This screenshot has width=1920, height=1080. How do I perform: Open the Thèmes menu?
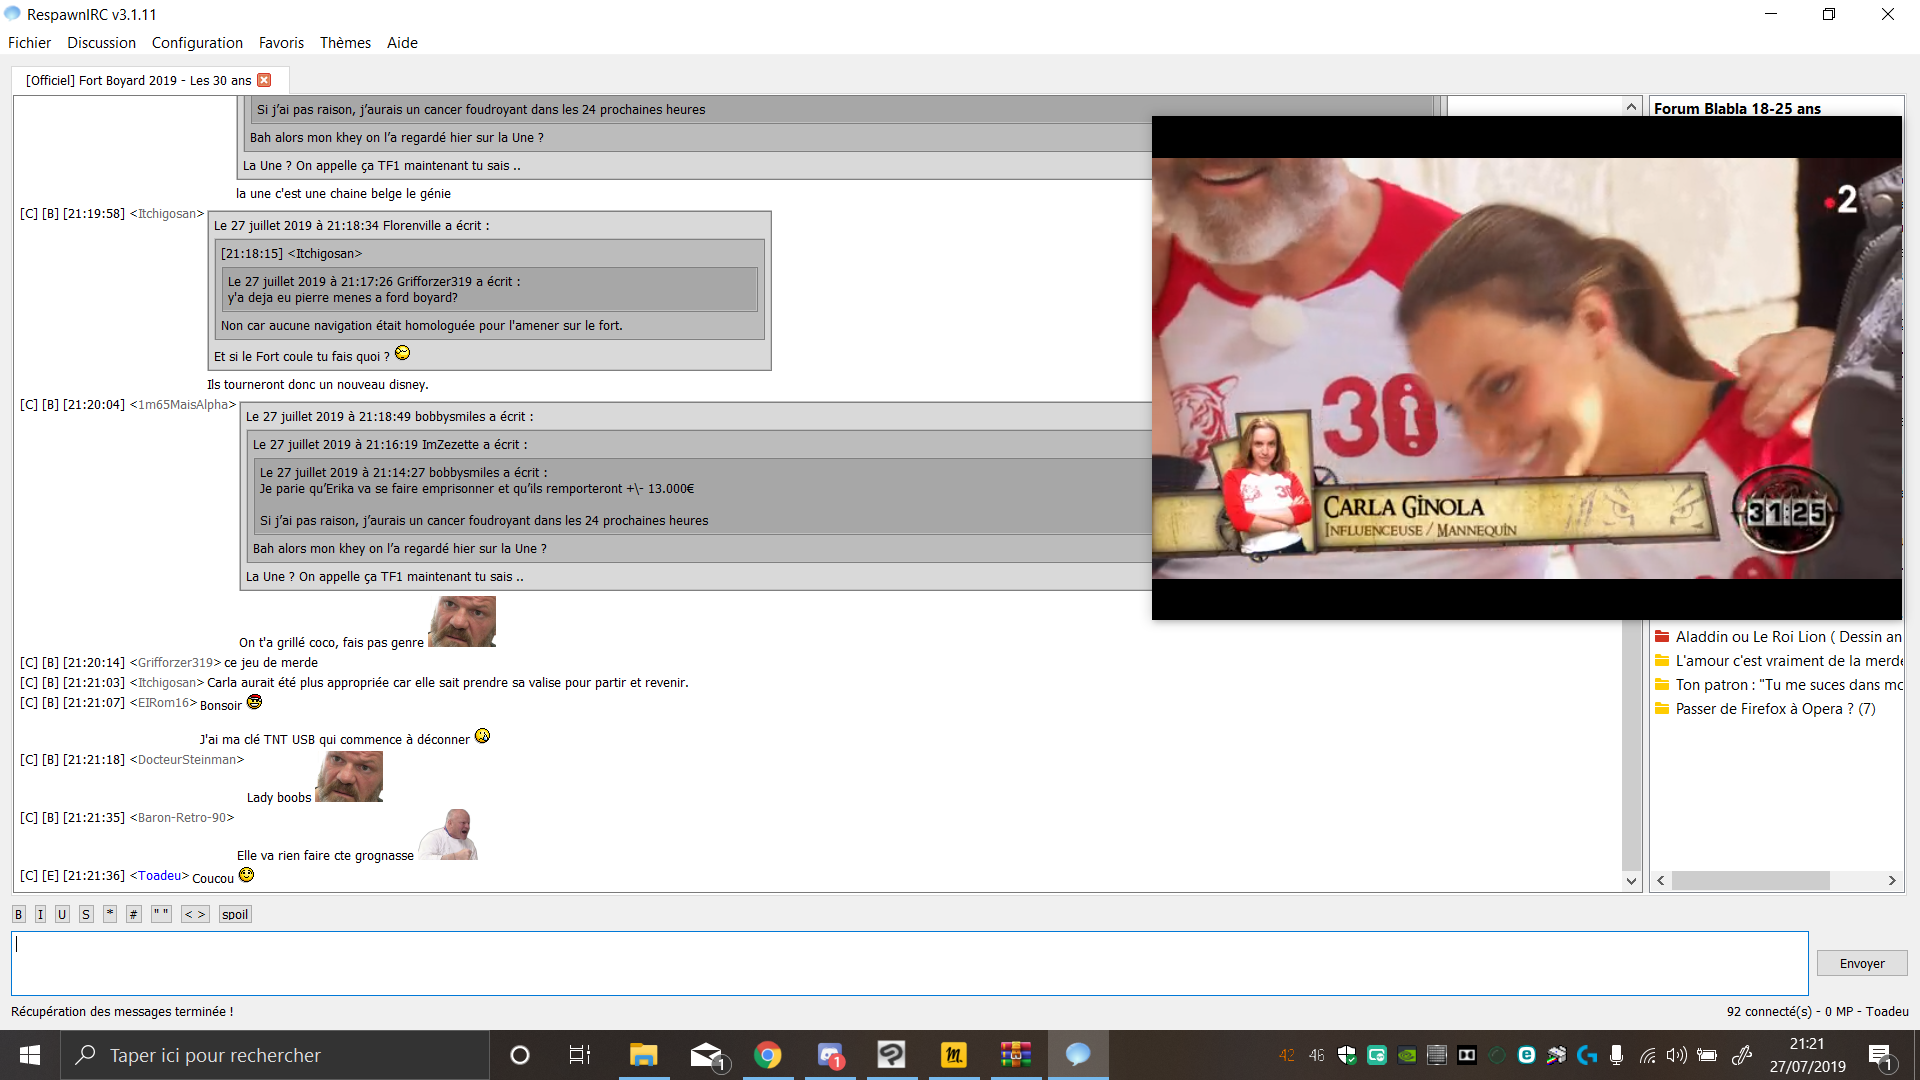tap(345, 43)
